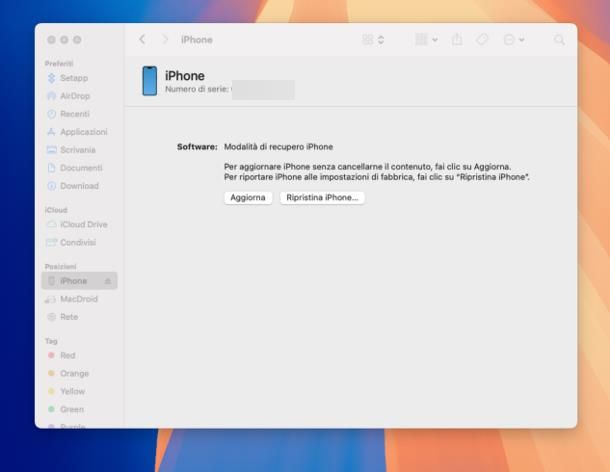Image resolution: width=610 pixels, height=472 pixels.
Task: Click the Tag icon in toolbar
Action: 482,40
